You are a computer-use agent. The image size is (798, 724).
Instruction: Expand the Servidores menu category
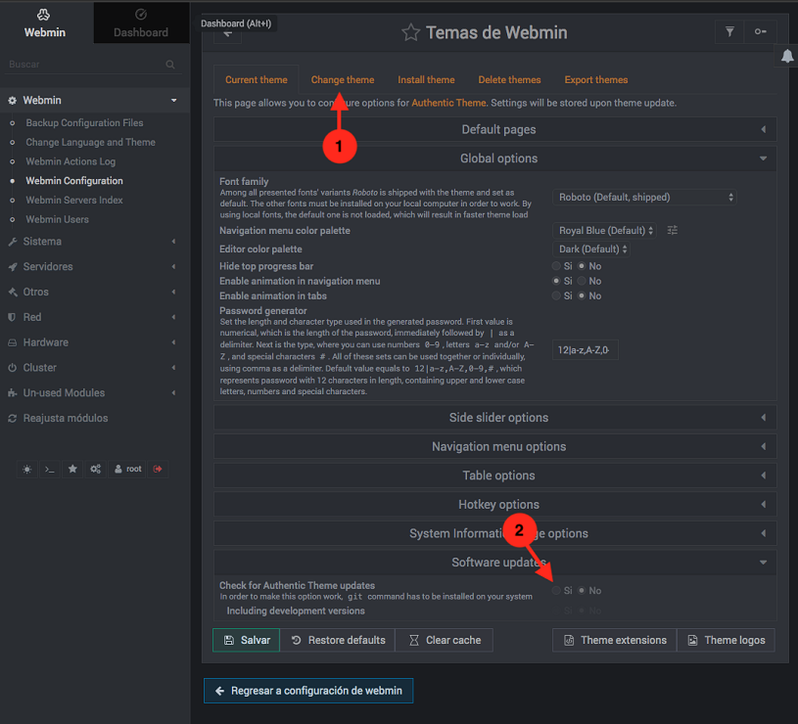(x=95, y=267)
